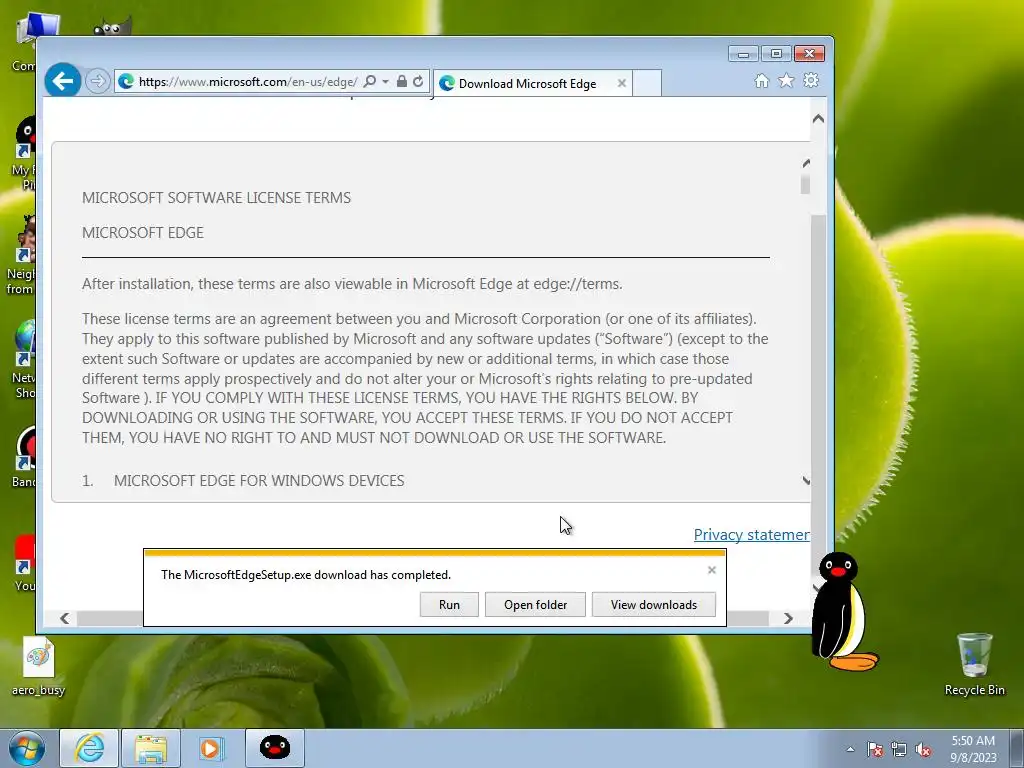The height and width of the screenshot is (768, 1024).
Task: Dismiss the download notification bar
Action: pyautogui.click(x=712, y=570)
